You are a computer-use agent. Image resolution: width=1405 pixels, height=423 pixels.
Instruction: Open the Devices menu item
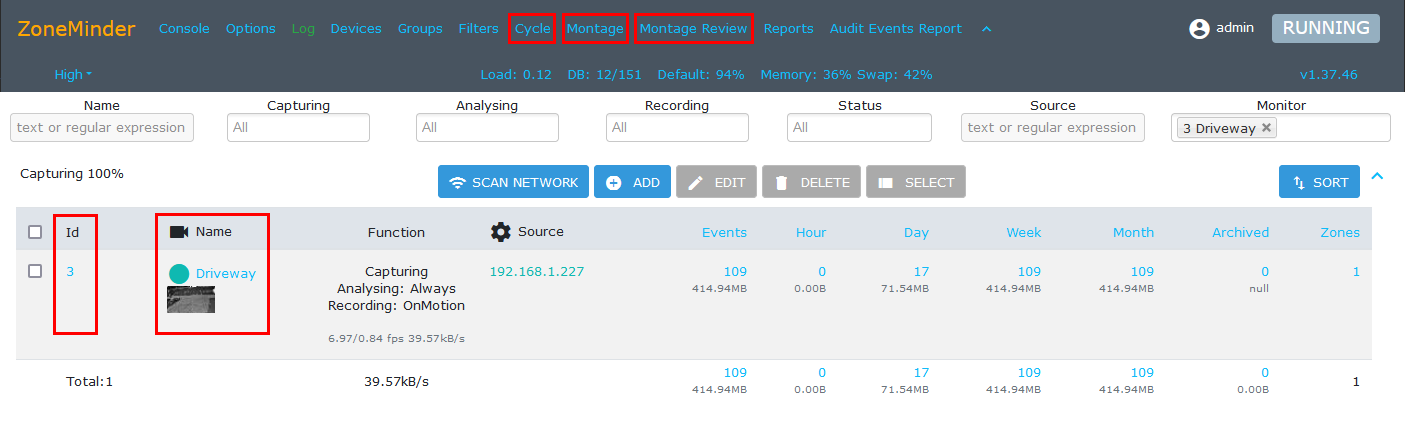pos(356,29)
